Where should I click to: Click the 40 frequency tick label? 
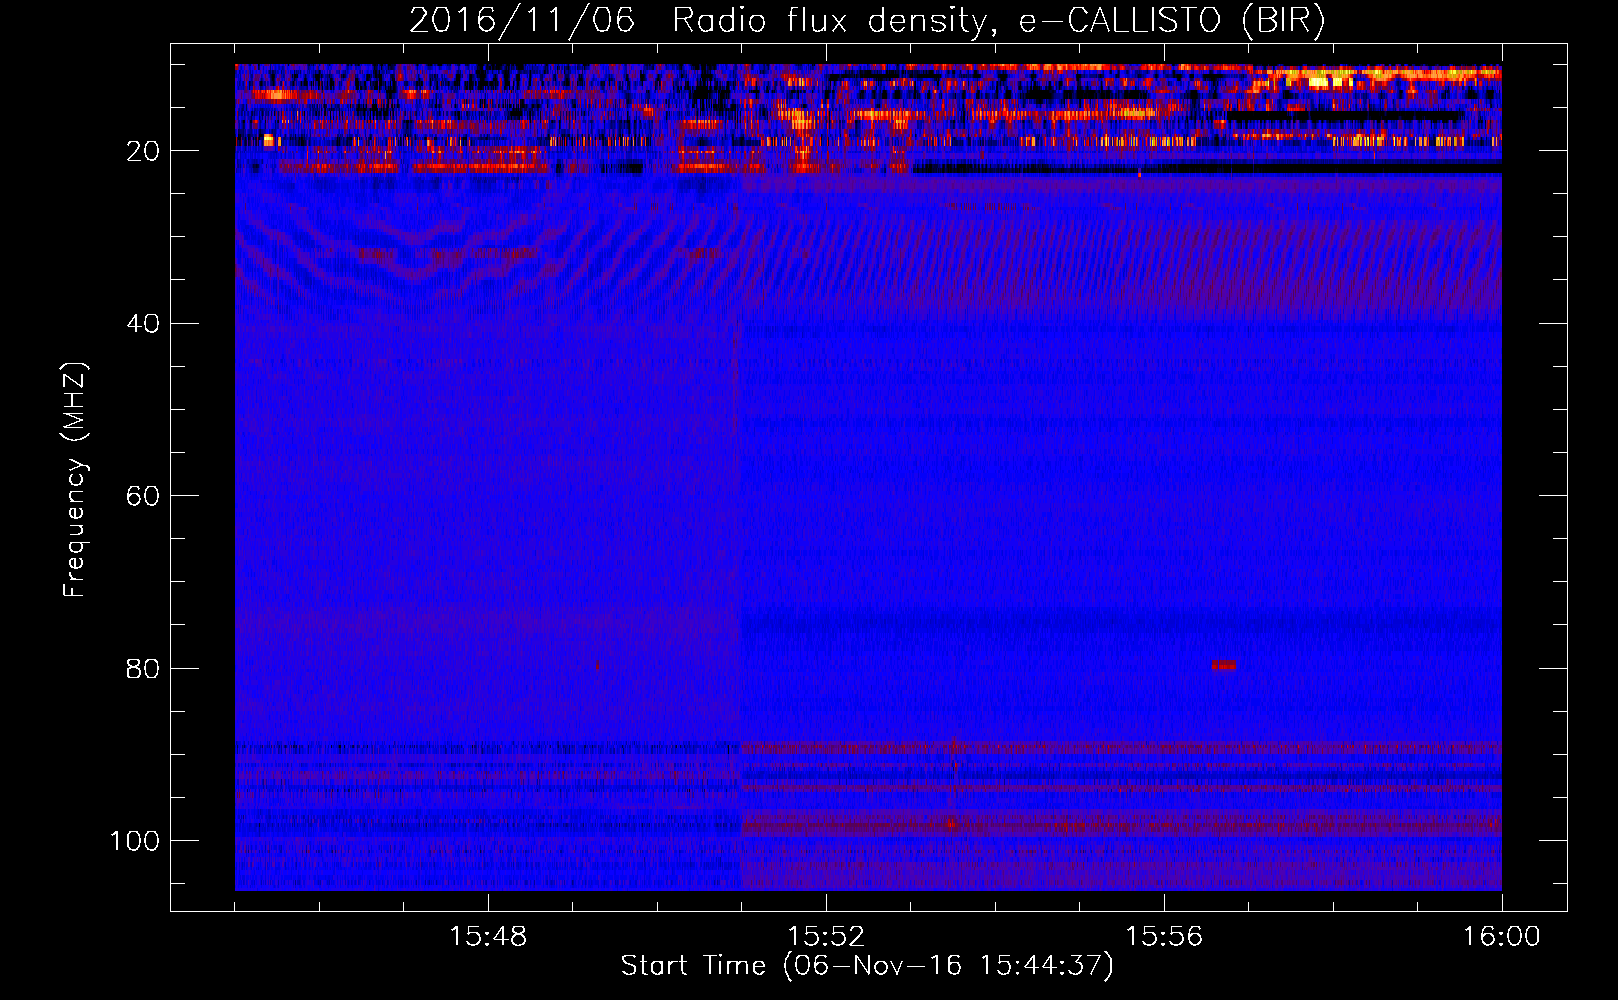[144, 324]
